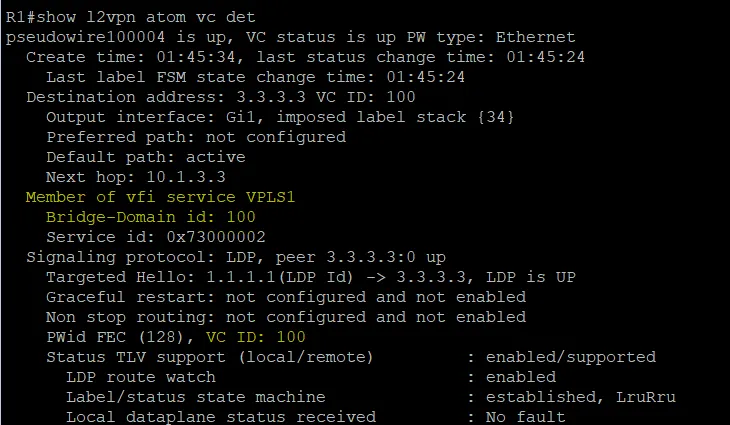
Task: Click the 'established, LruRru' state value
Action: [581, 397]
